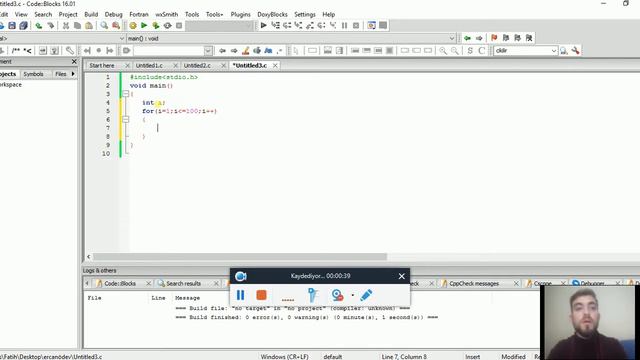Click the Undo toolbar icon
The image size is (640, 360).
tap(39, 26)
